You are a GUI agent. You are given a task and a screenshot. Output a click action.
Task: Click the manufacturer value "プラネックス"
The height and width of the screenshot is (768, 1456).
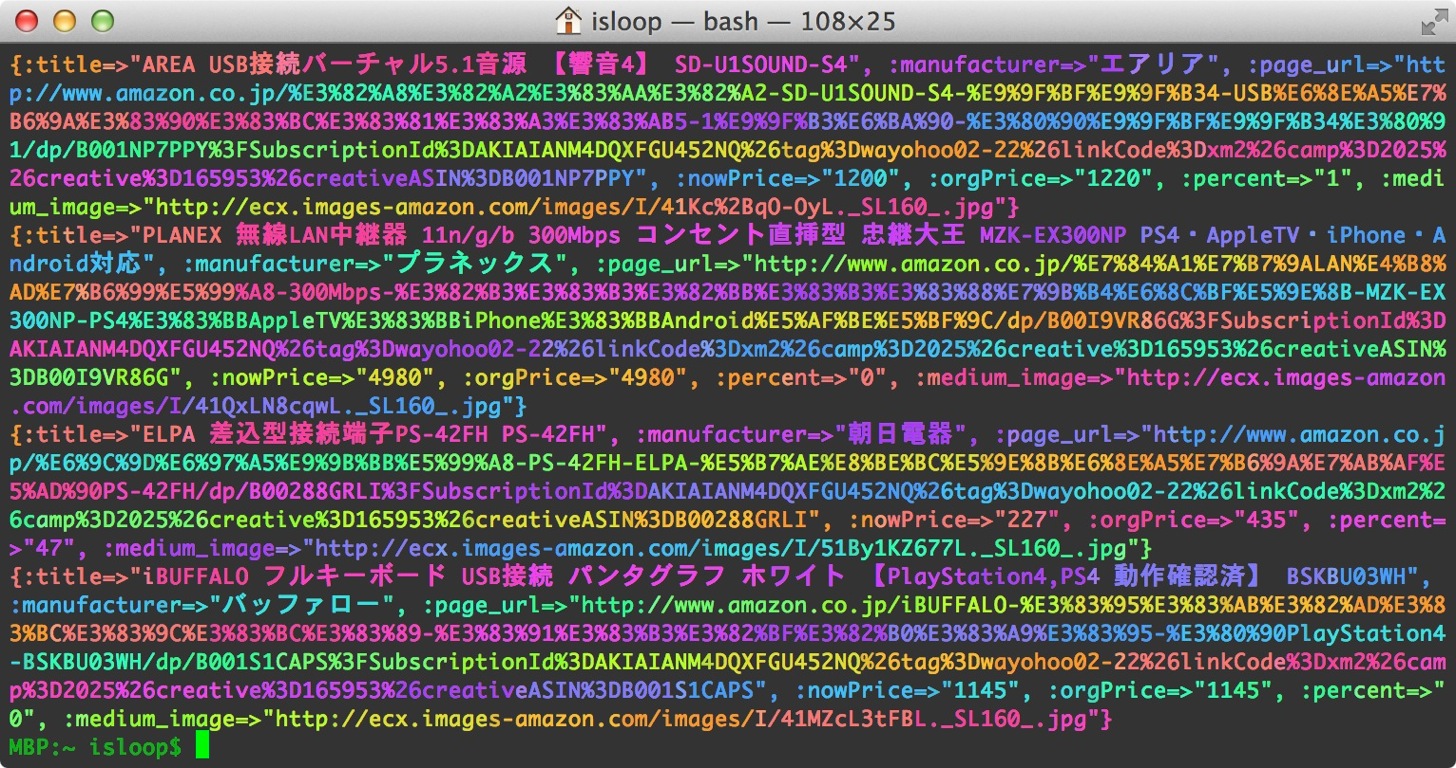point(475,264)
